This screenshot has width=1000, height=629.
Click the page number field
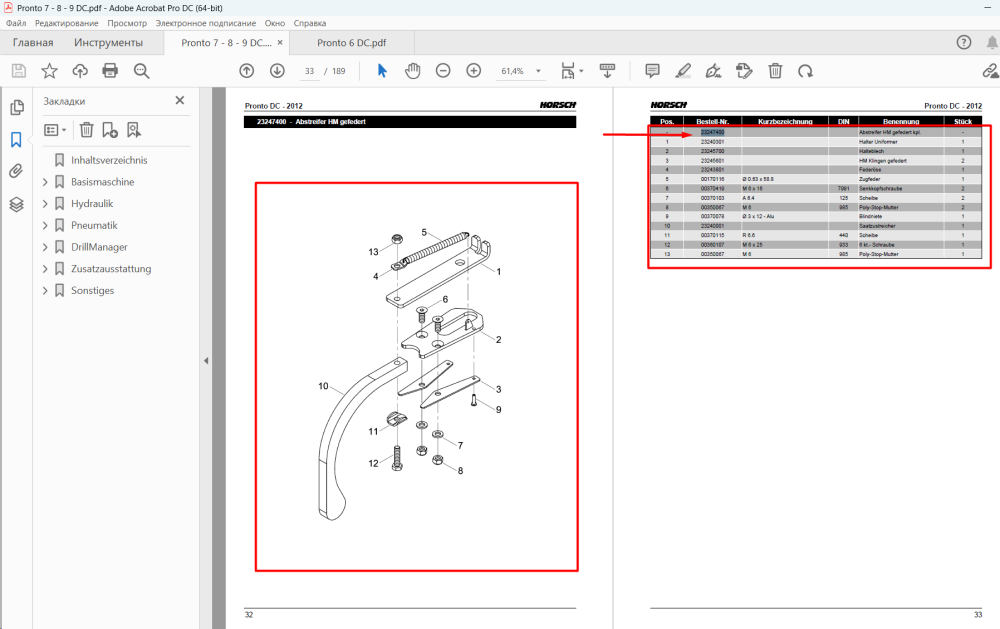click(309, 71)
